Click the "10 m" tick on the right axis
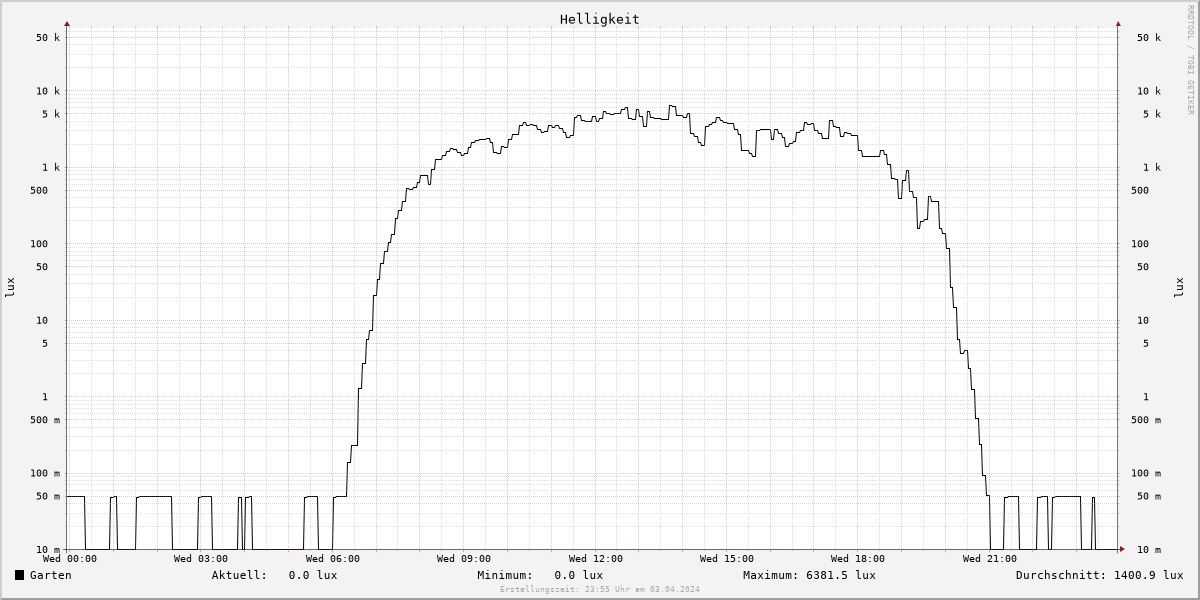The image size is (1200, 600). (1149, 550)
